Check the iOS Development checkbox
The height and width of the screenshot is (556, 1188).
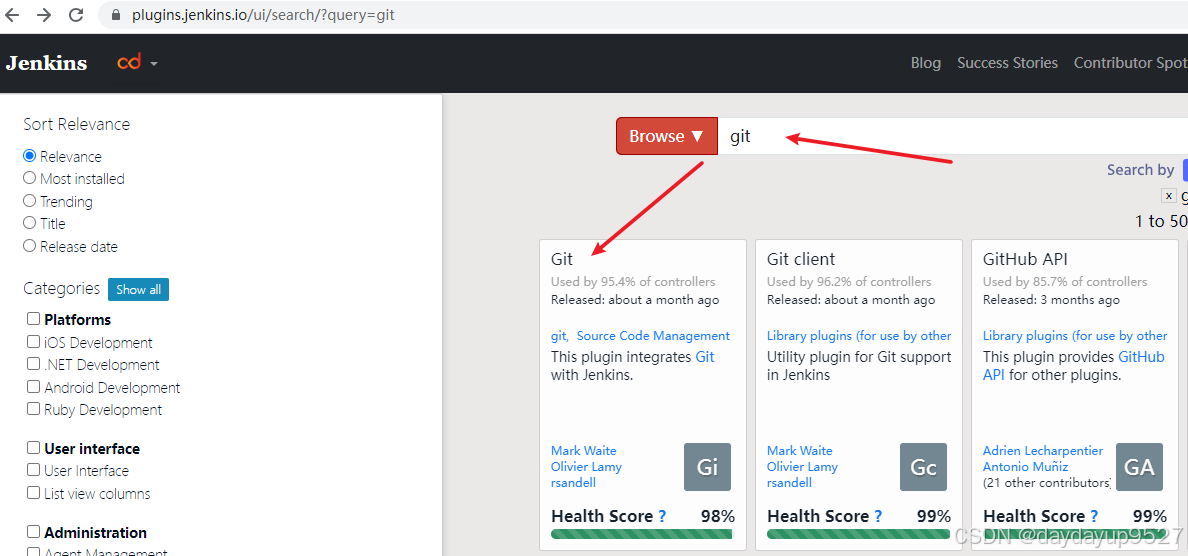[33, 342]
